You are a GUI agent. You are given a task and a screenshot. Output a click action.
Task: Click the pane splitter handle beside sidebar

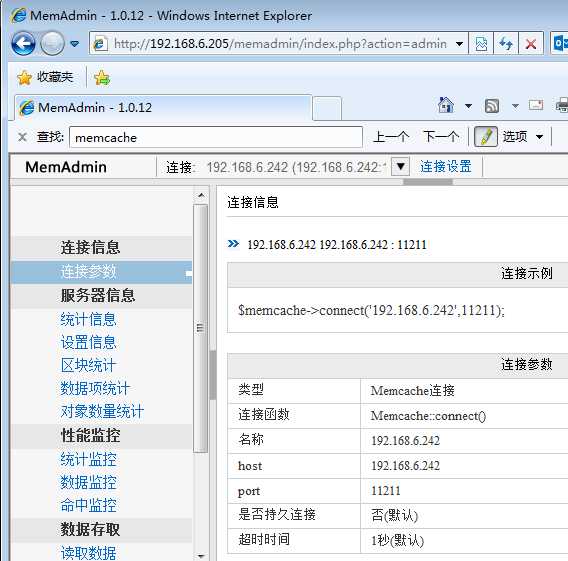(213, 375)
